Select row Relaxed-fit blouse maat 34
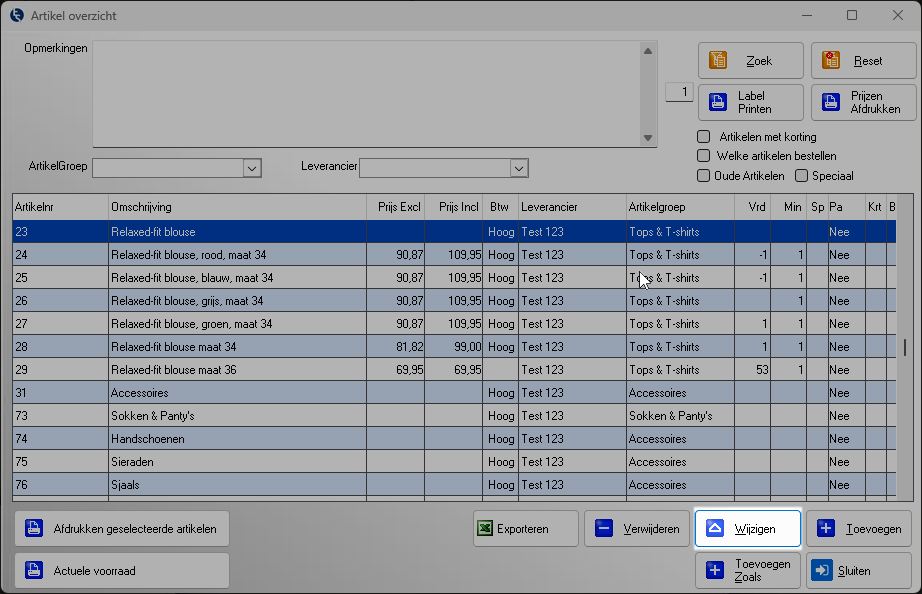The image size is (922, 594). pyautogui.click(x=454, y=346)
